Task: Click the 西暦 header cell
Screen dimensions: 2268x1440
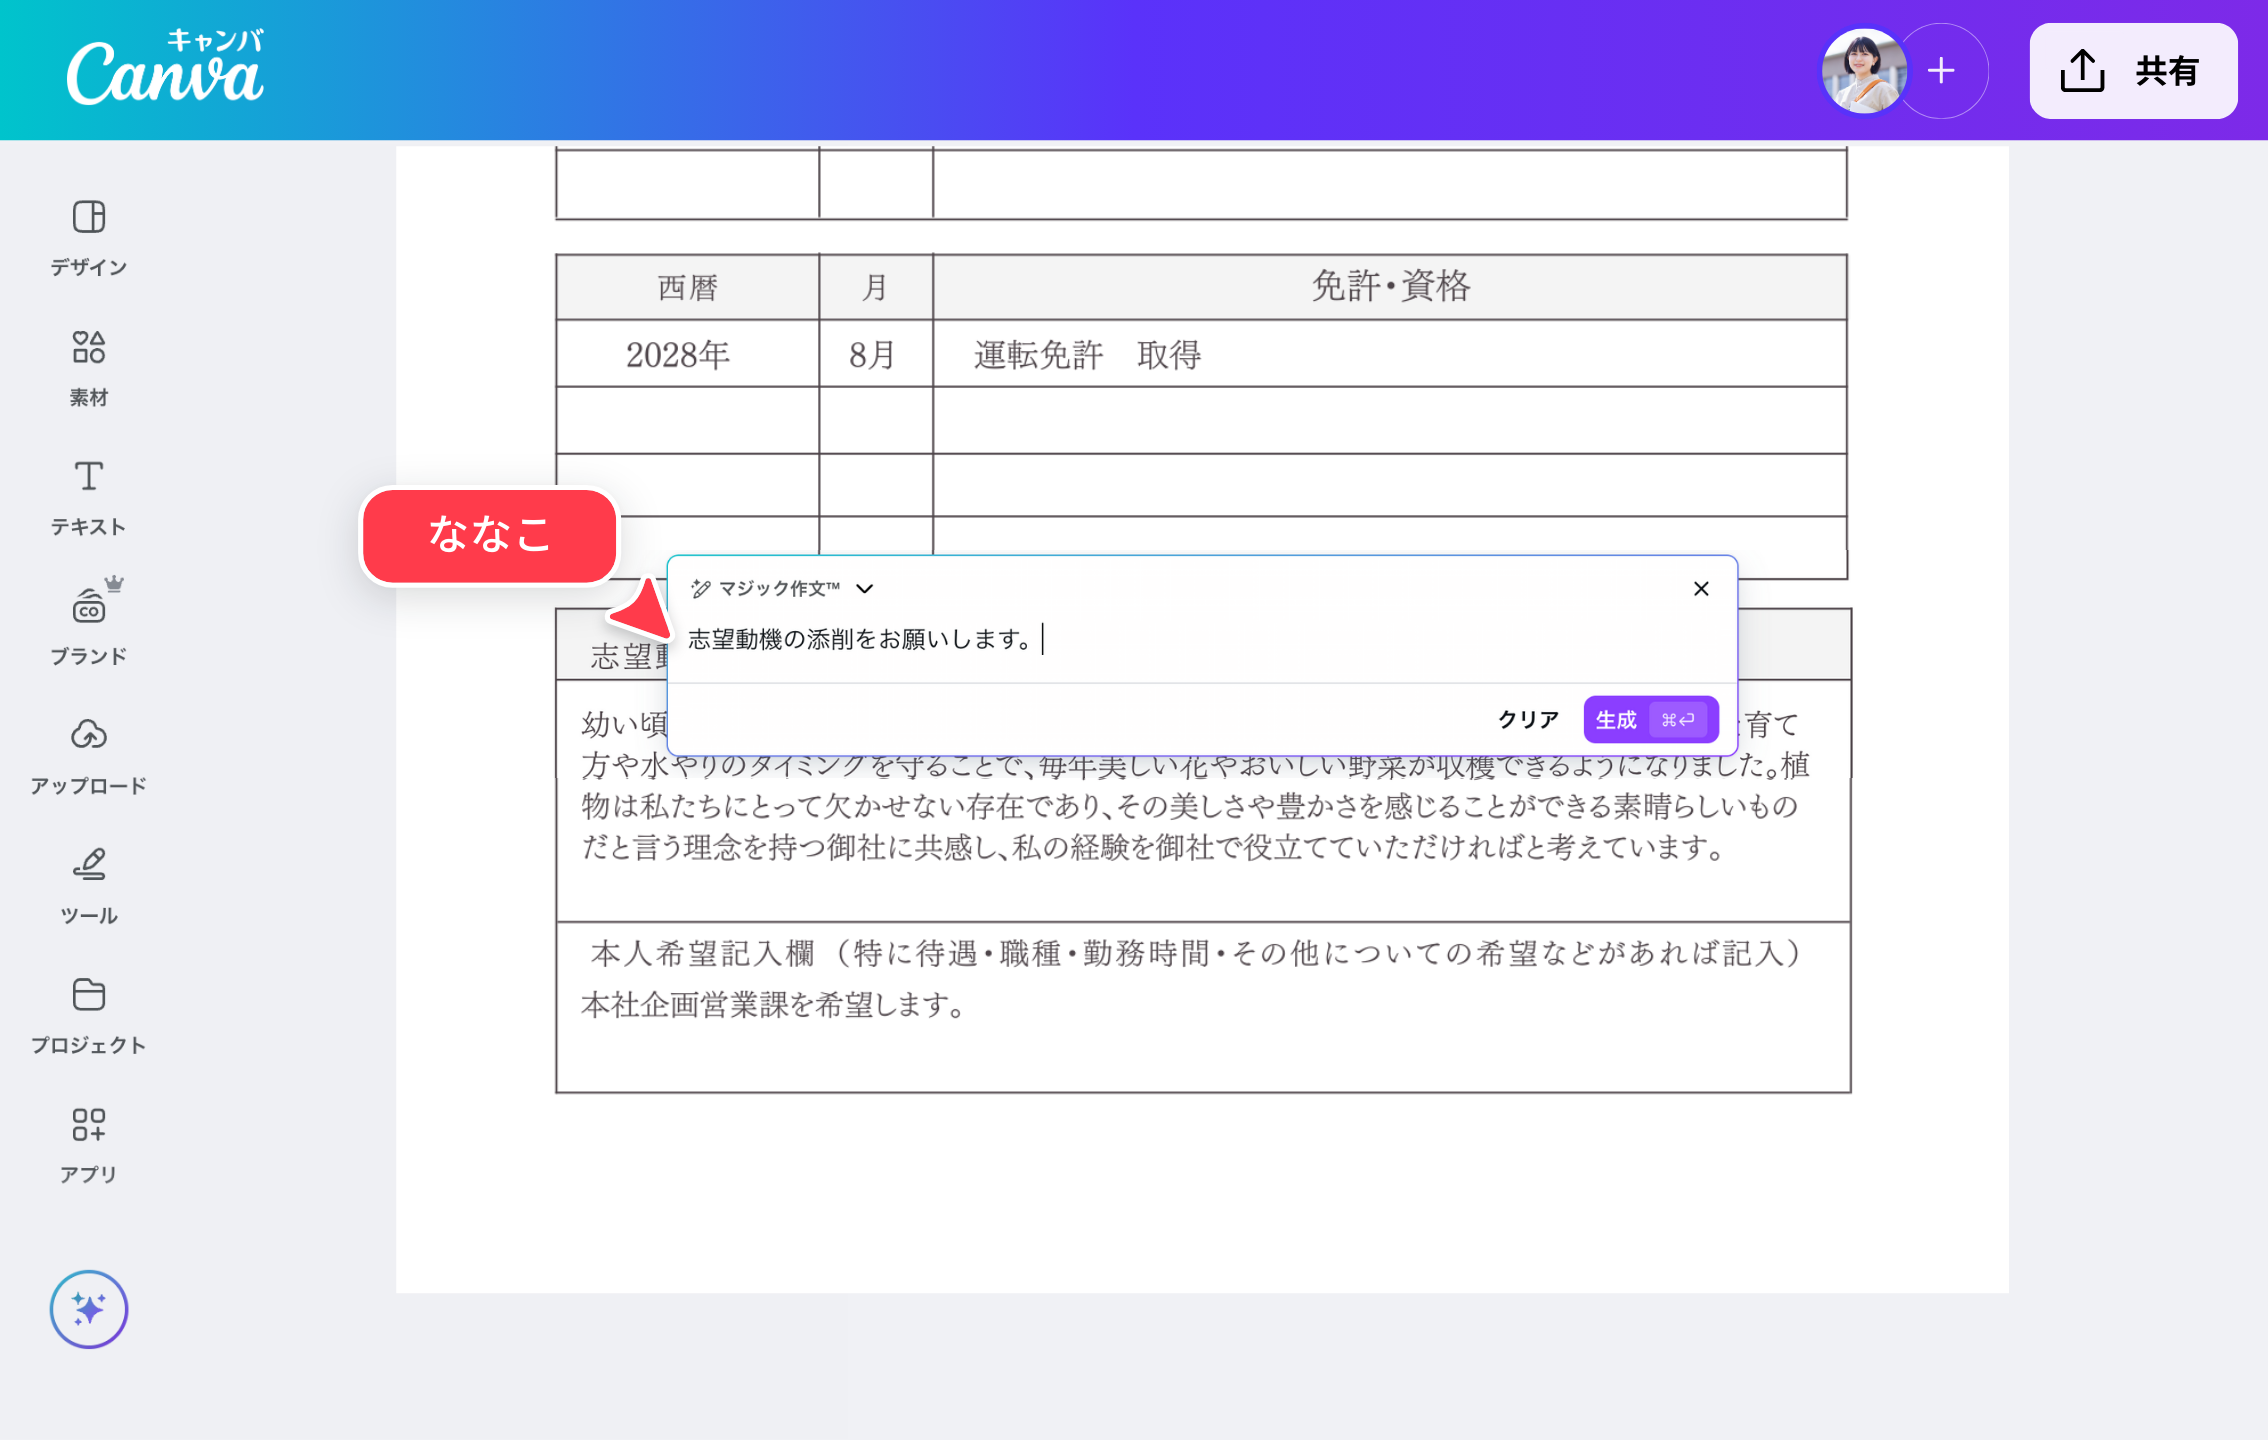Action: click(x=687, y=287)
